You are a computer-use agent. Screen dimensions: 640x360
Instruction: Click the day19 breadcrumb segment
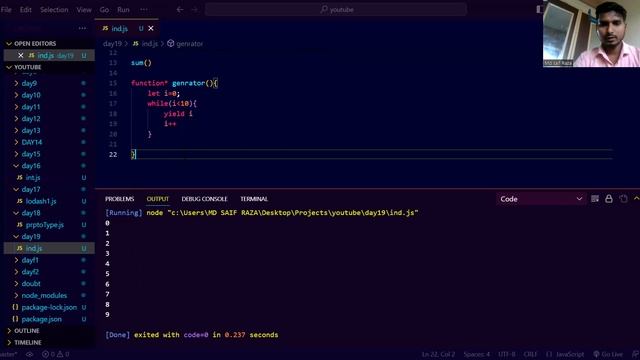tap(112, 43)
